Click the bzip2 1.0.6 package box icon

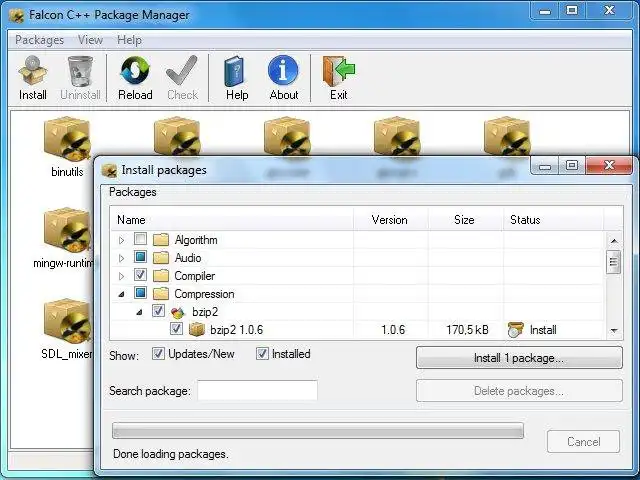[x=197, y=329]
